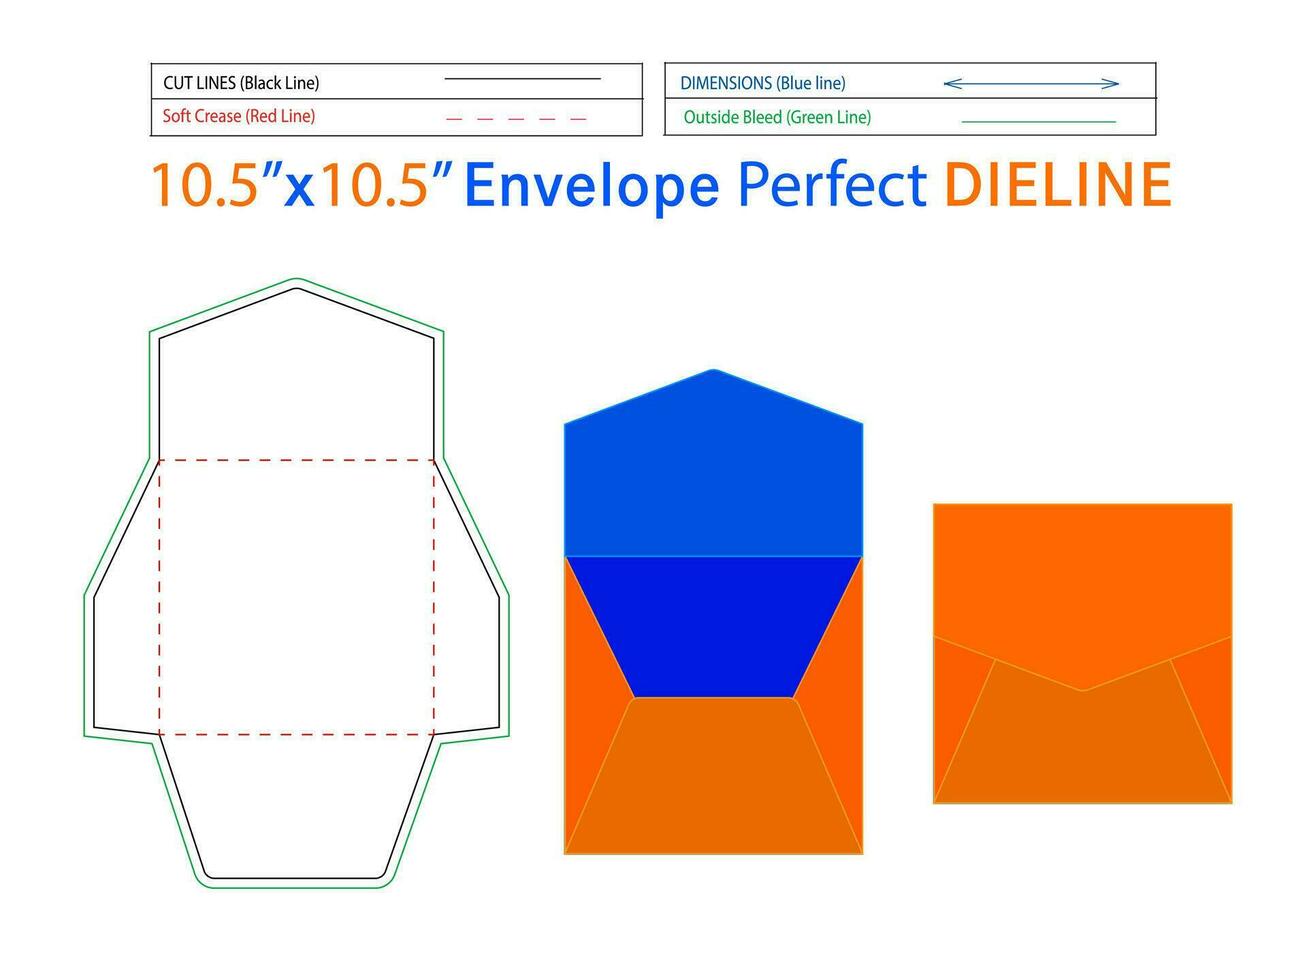Screen dimensions: 1307x980
Task: Select the black cut line sample
Action: click(523, 77)
